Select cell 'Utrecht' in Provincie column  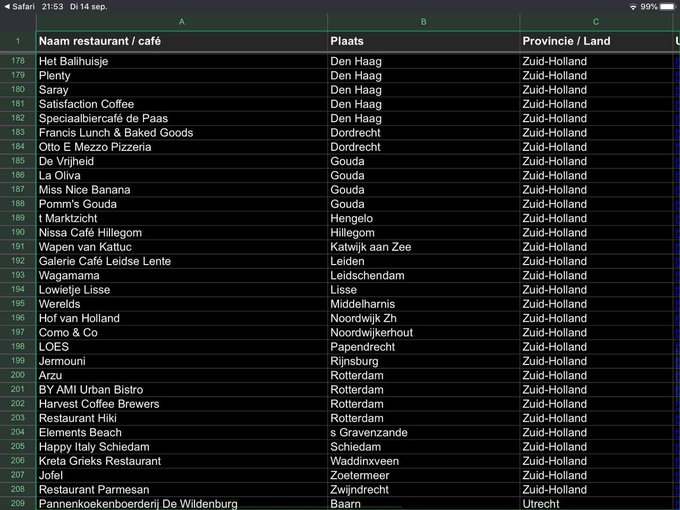click(596, 503)
